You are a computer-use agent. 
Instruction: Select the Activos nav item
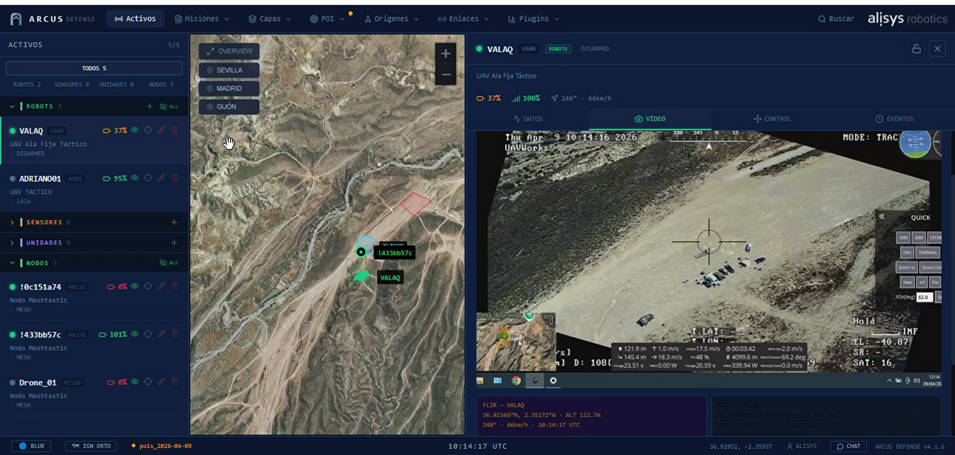(135, 19)
